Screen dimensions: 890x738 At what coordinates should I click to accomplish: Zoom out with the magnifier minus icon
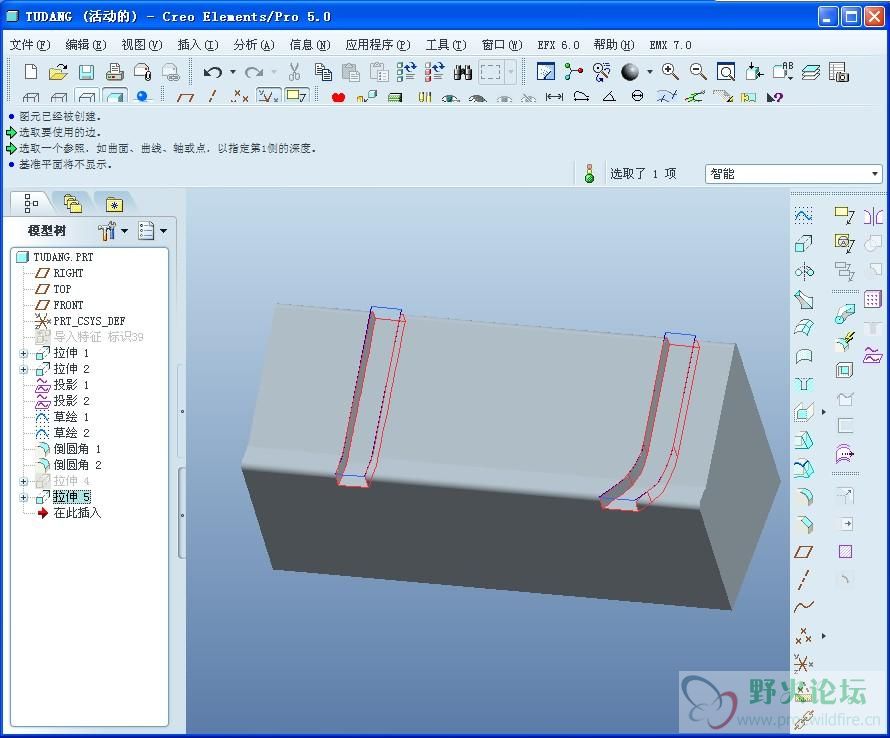tap(698, 72)
